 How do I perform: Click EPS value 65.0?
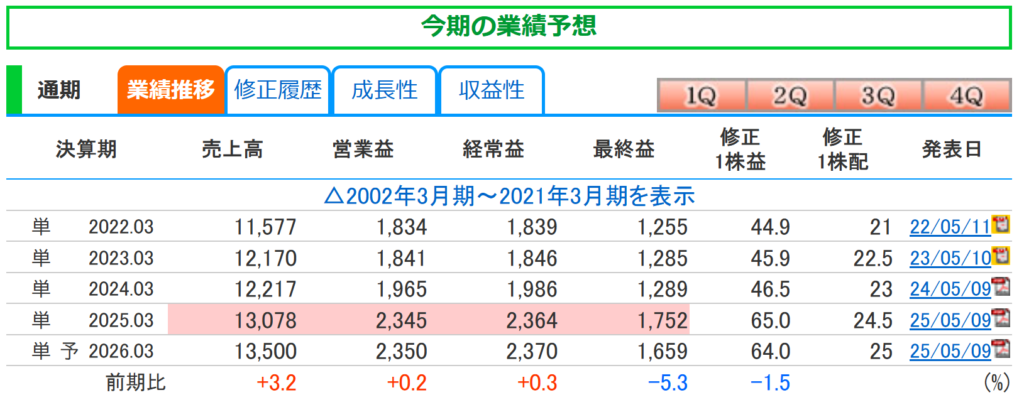pyautogui.click(x=771, y=321)
